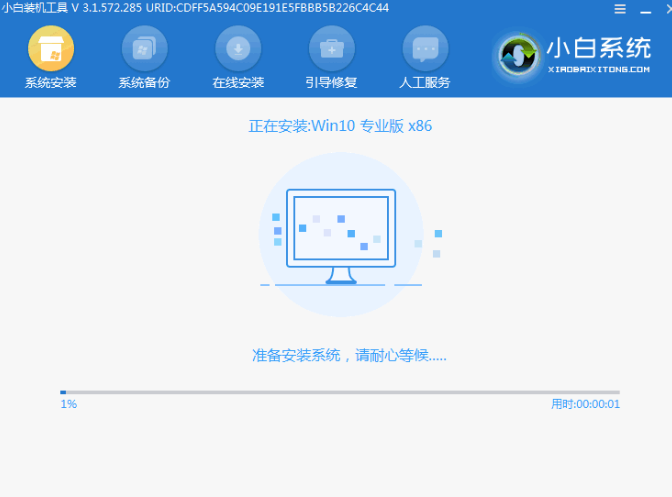Open the hamburger menu in title bar
Screen dimensions: 672x497
click(x=620, y=9)
